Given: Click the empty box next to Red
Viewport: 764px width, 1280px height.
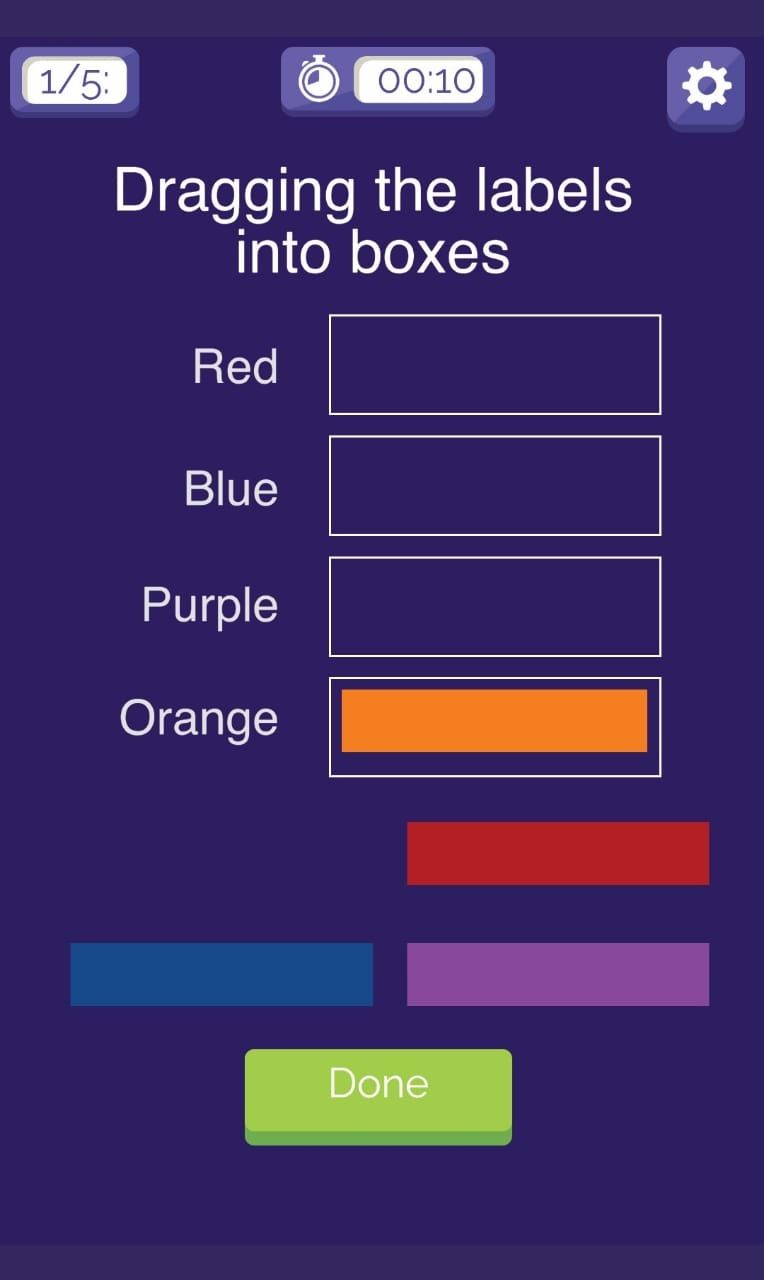Looking at the screenshot, I should pyautogui.click(x=495, y=364).
